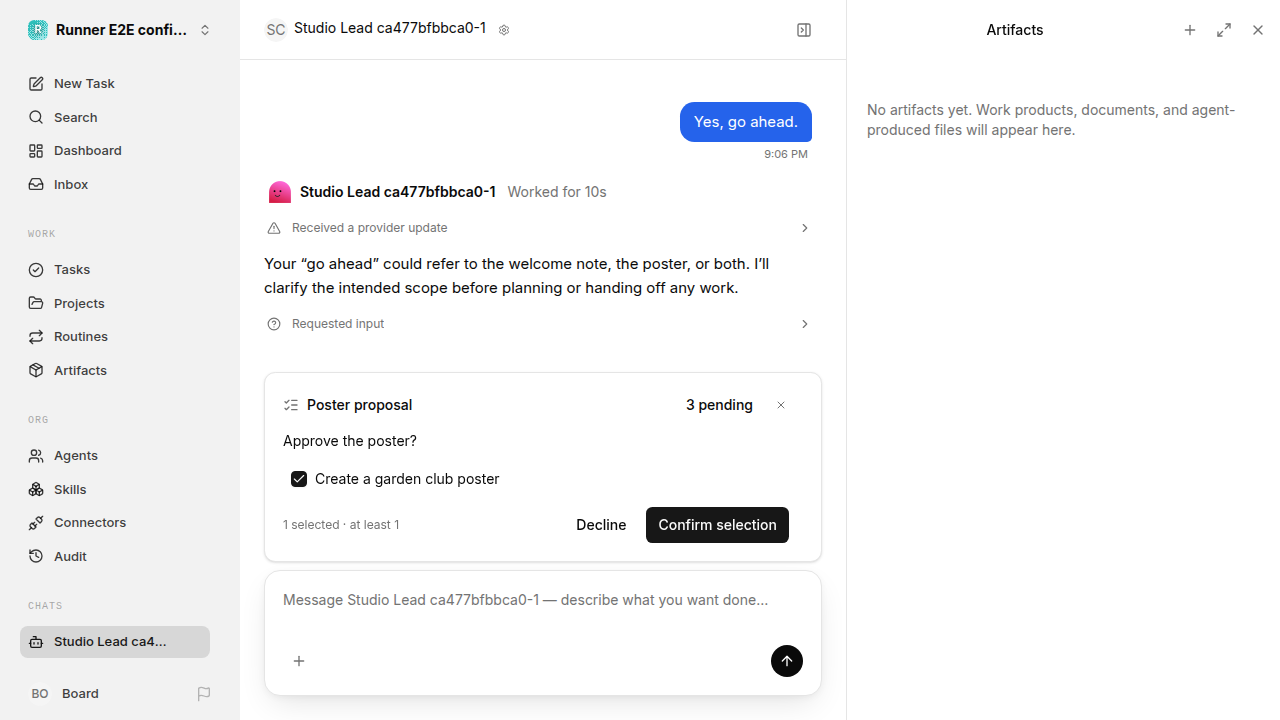This screenshot has width=1280, height=720.
Task: Add an attachment with plus icon
Action: coord(299,661)
